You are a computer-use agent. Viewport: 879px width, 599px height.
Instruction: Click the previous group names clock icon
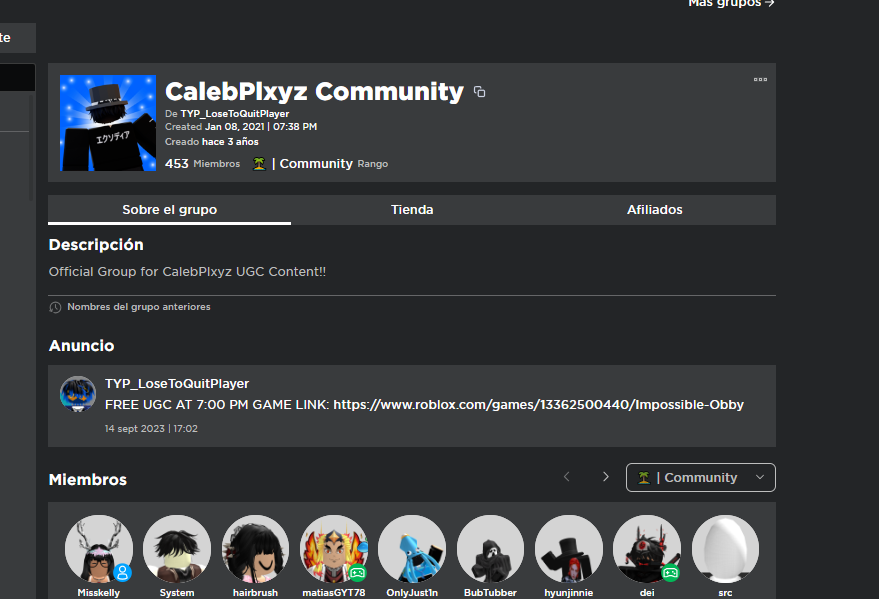click(55, 307)
